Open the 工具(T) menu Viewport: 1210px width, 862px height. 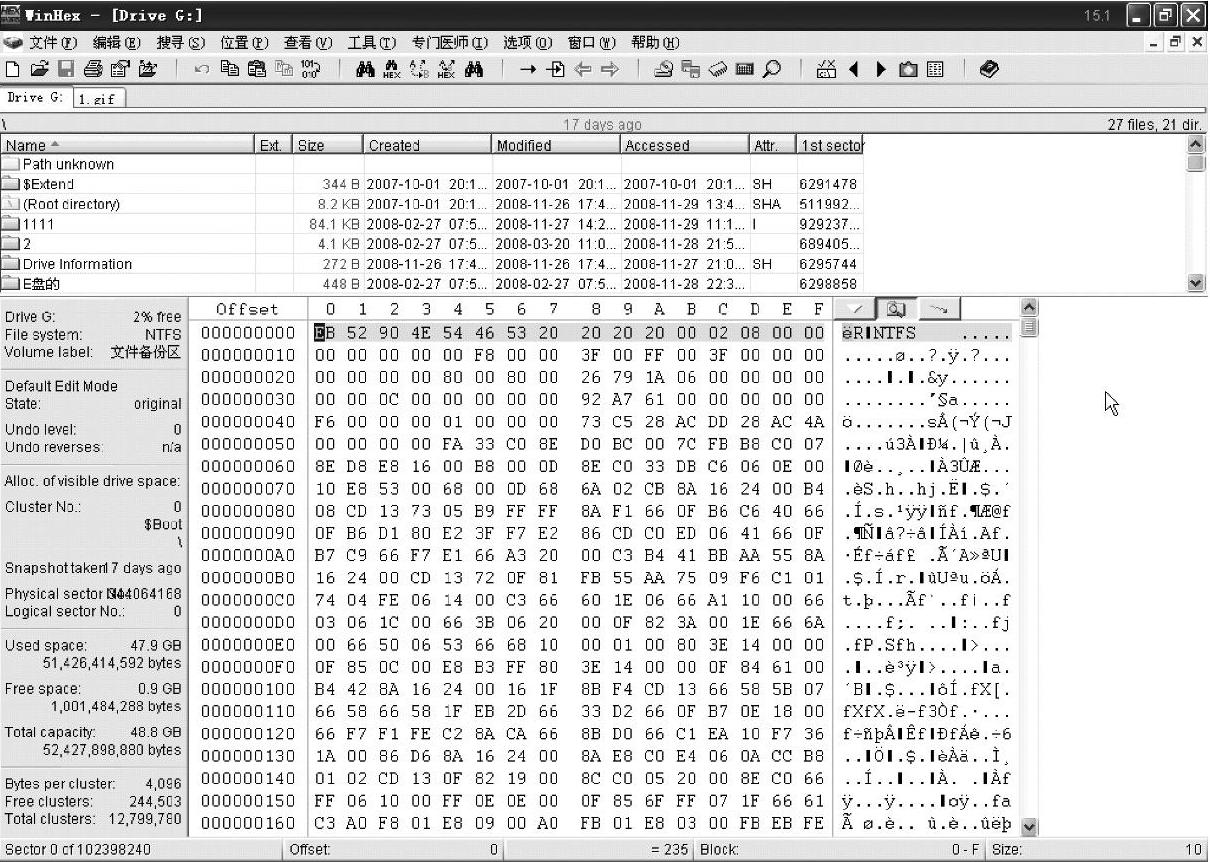coord(371,43)
